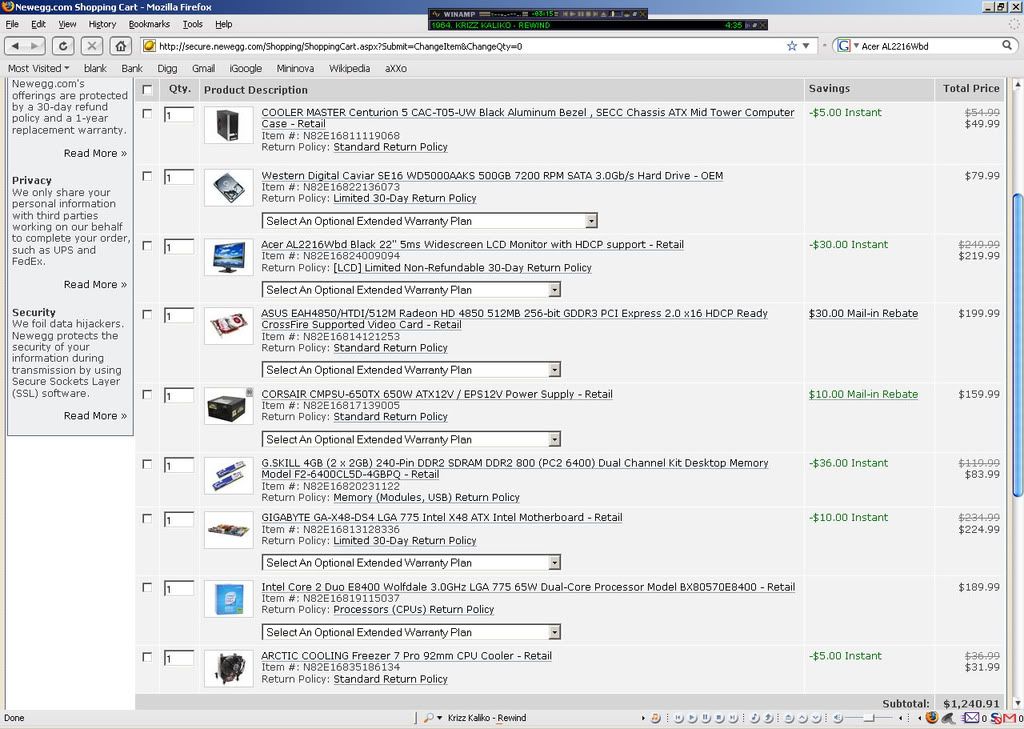Reload the Newegg cart page

[63, 46]
